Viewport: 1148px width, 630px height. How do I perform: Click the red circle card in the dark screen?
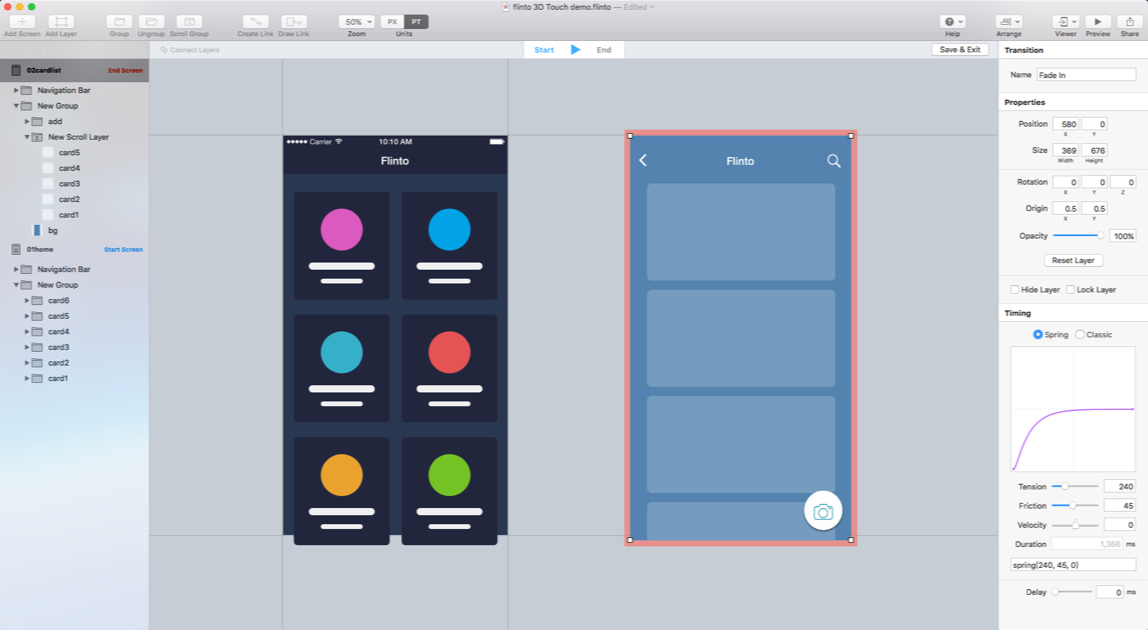(x=450, y=368)
